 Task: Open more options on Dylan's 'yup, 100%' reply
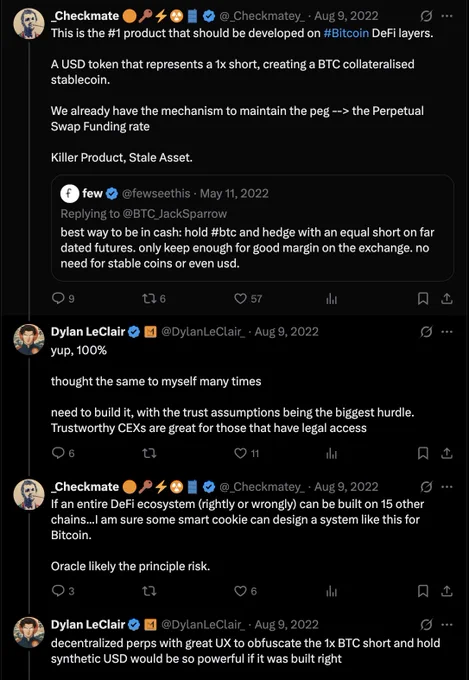click(447, 332)
